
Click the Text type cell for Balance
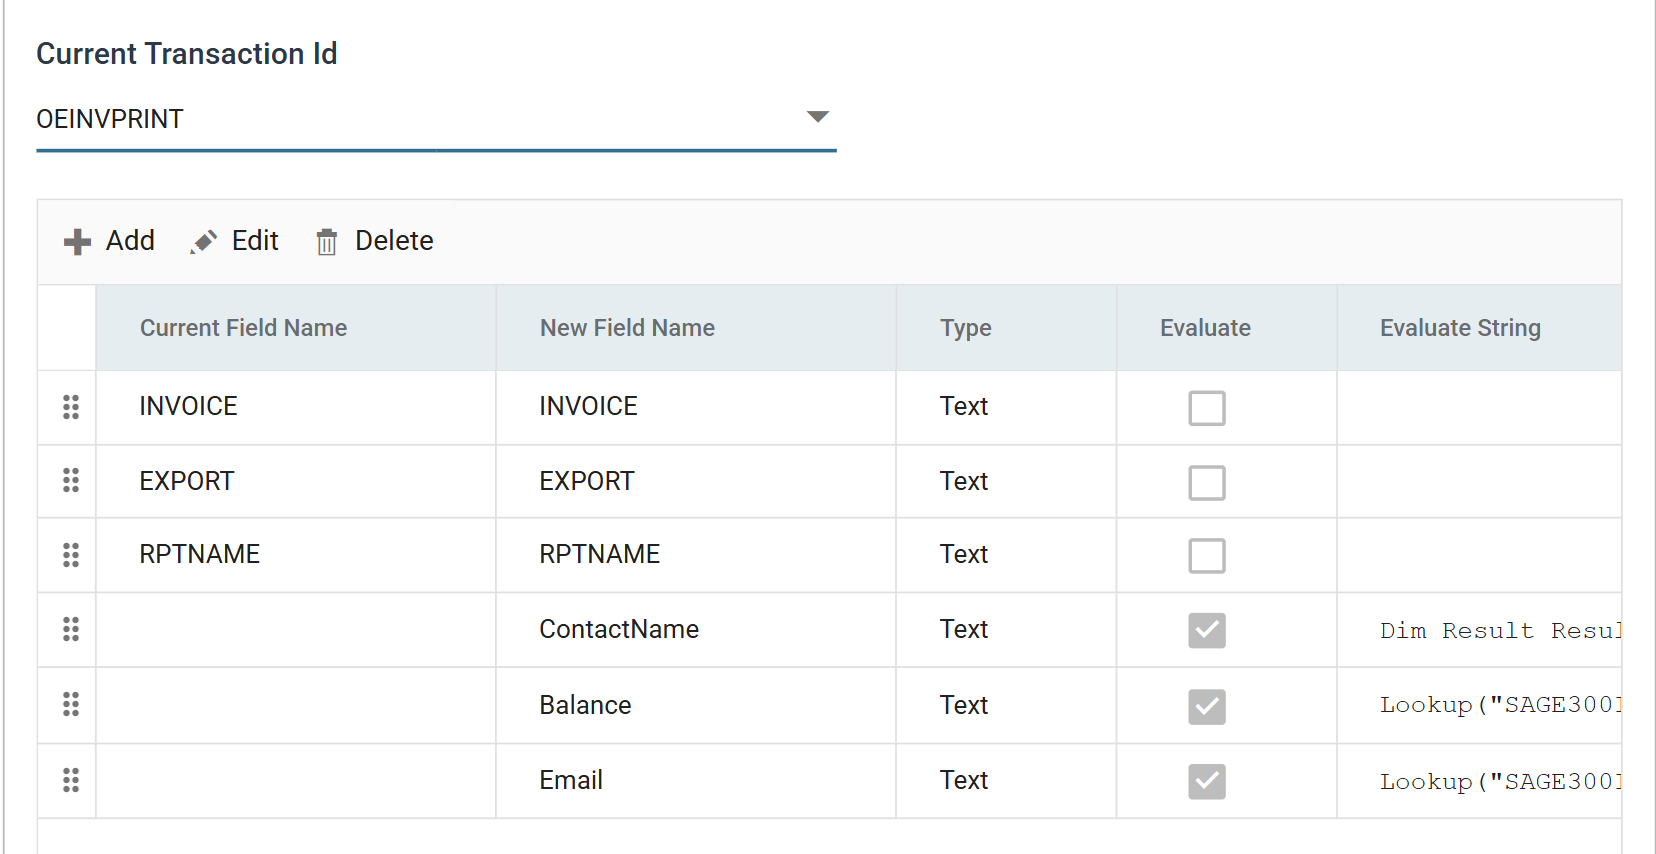[1006, 705]
